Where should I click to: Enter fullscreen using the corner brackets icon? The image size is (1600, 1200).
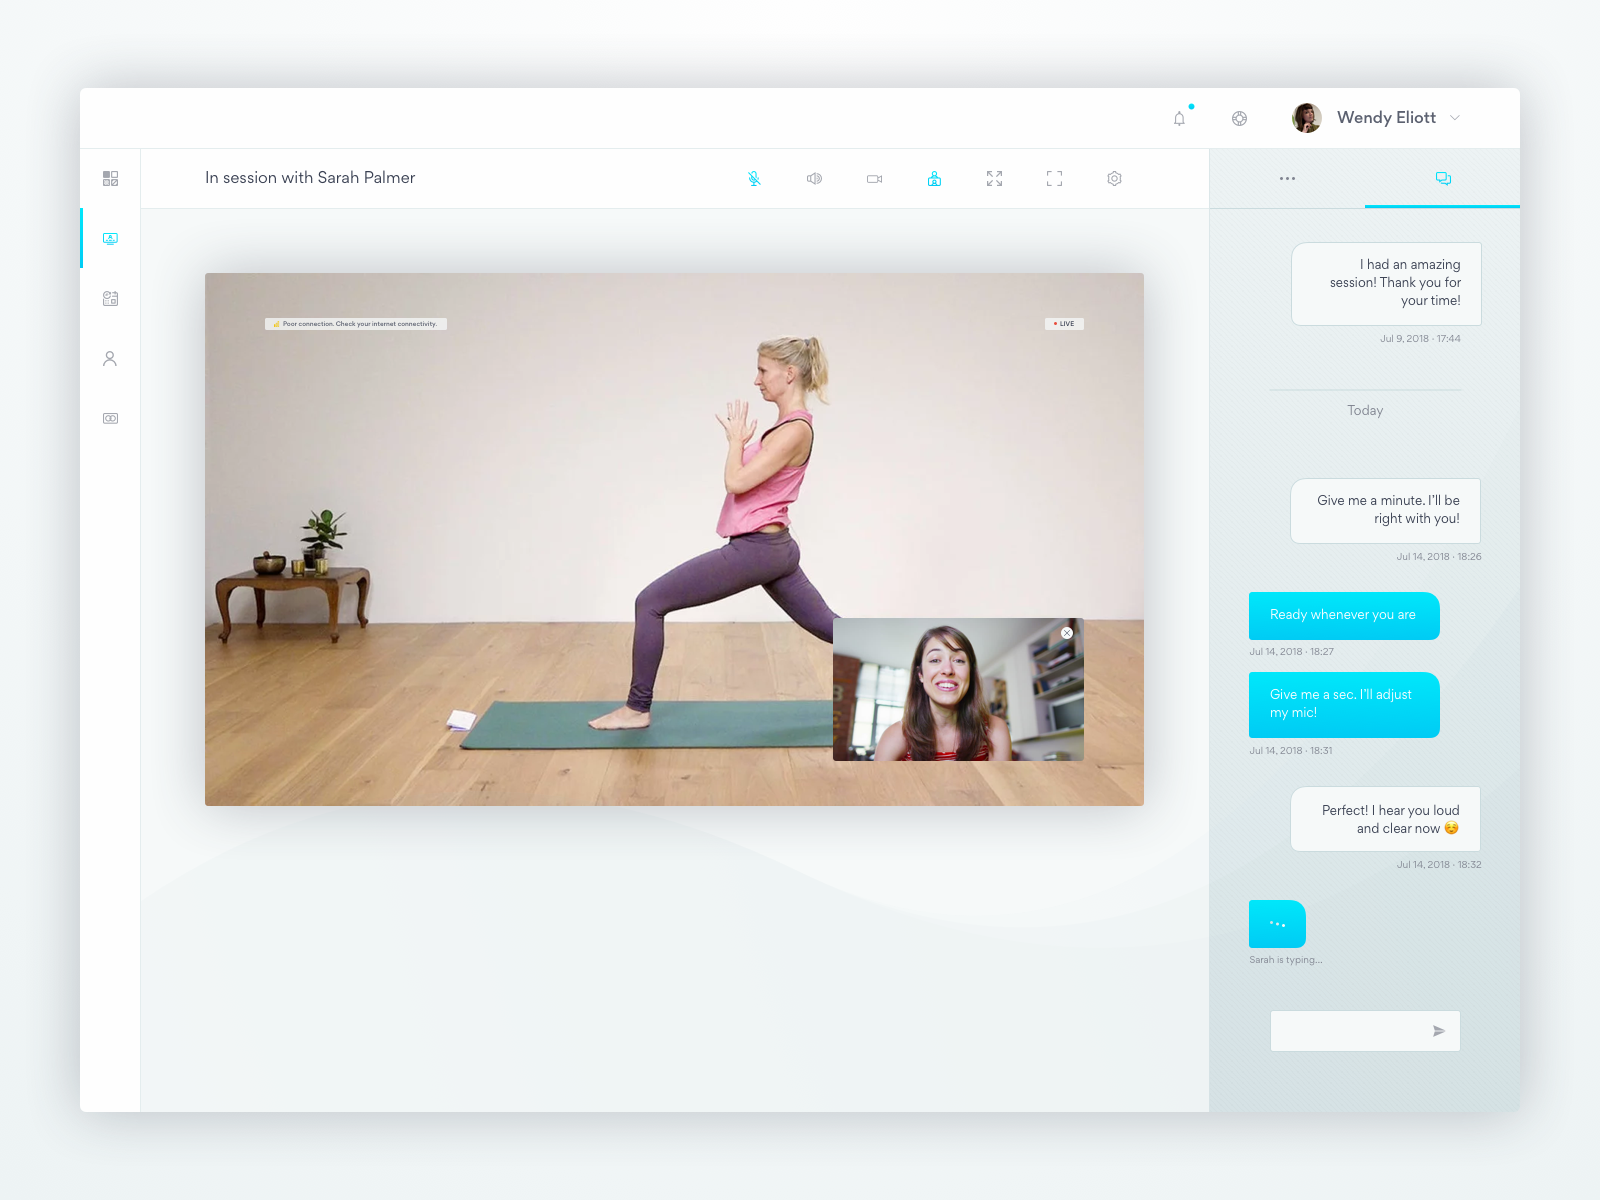coord(1055,178)
